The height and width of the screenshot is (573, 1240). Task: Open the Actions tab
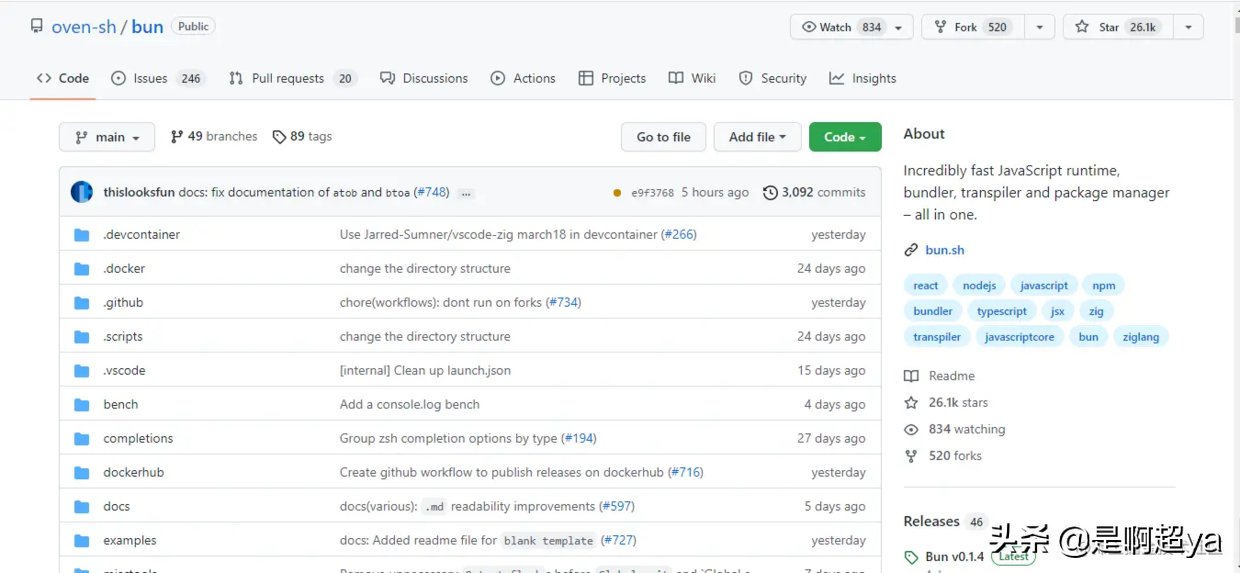523,78
